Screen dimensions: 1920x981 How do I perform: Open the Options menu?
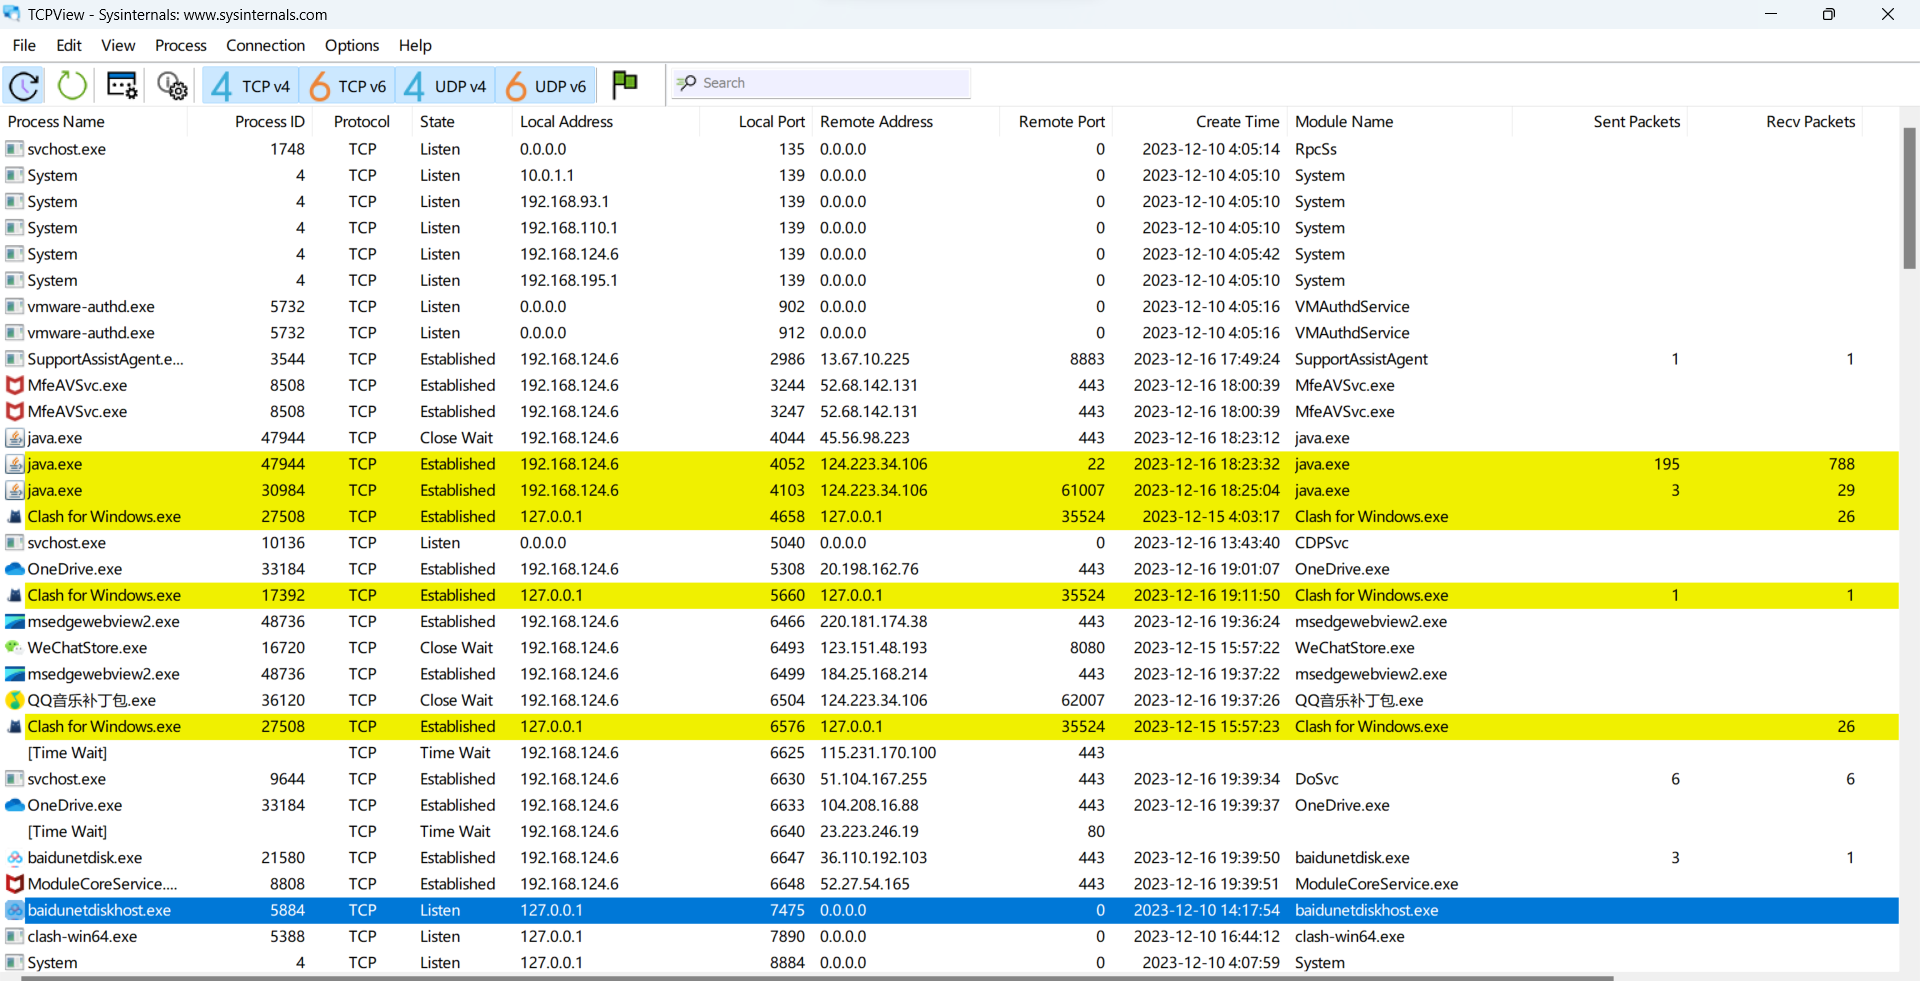pyautogui.click(x=351, y=45)
